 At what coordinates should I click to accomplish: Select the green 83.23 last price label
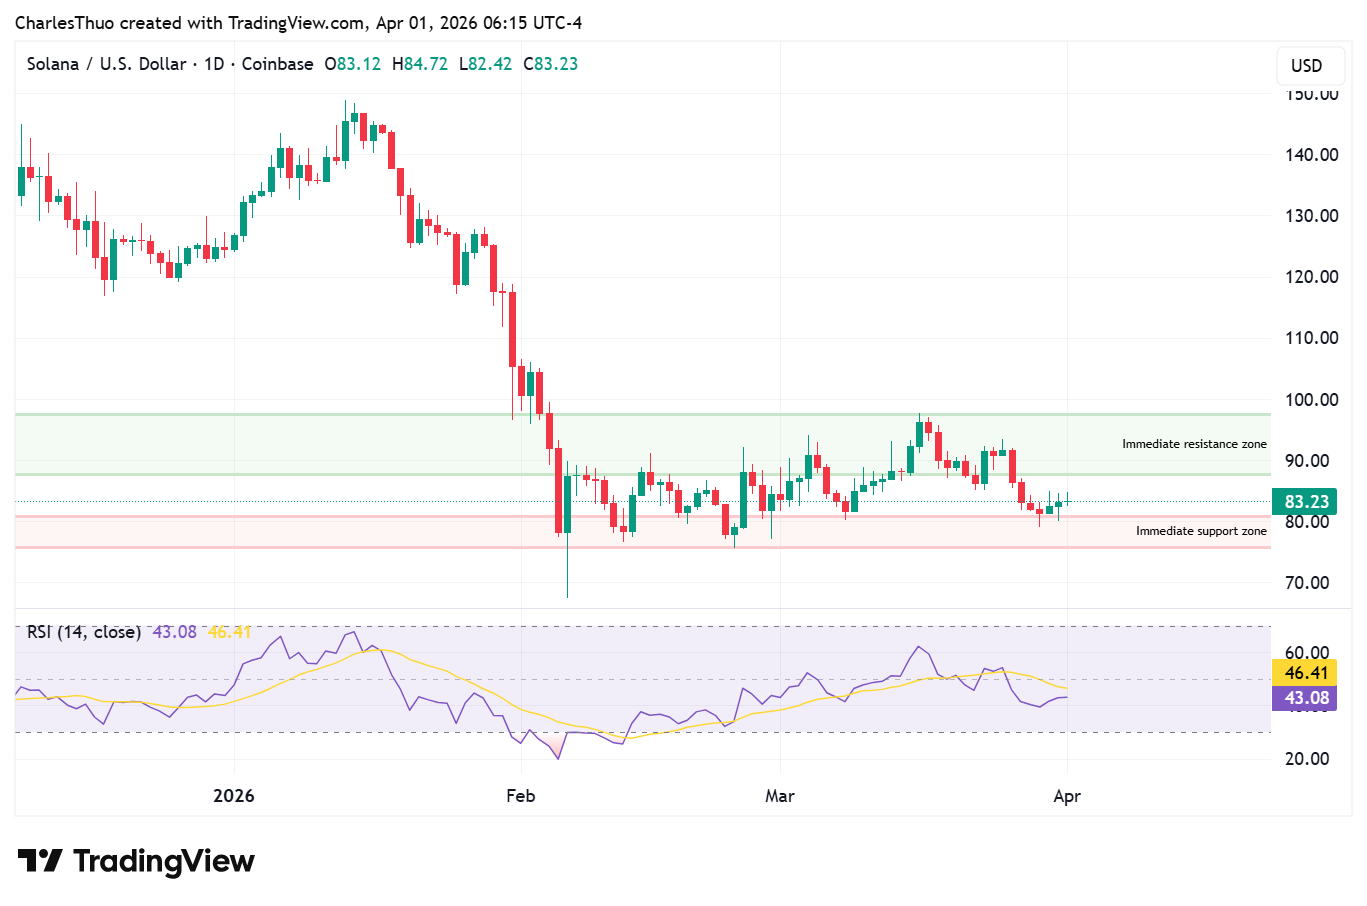[1305, 501]
